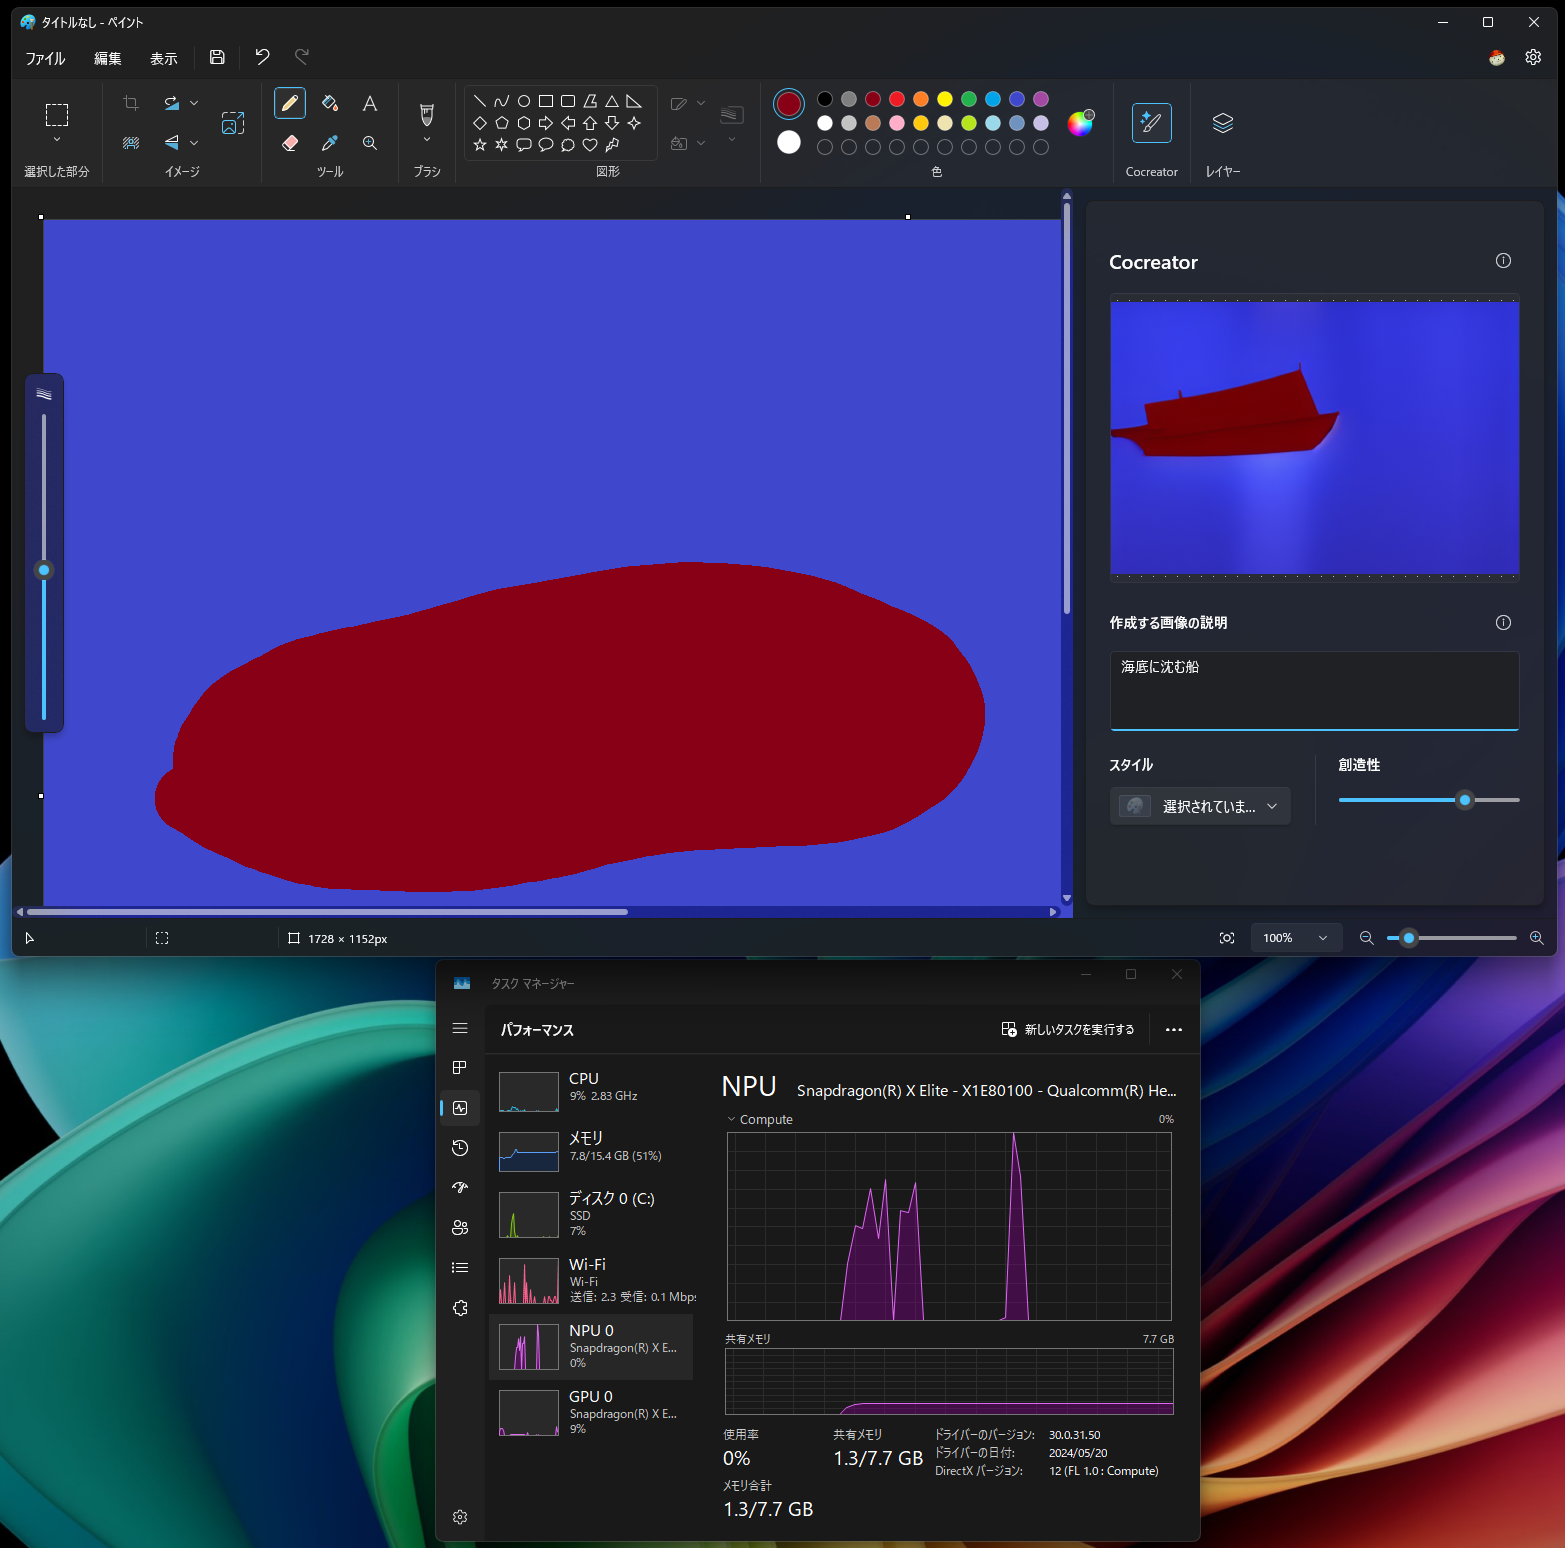Open the スタイル style dropdown in Cocreator
Screen dimensions: 1565x1548
[x=1199, y=806]
